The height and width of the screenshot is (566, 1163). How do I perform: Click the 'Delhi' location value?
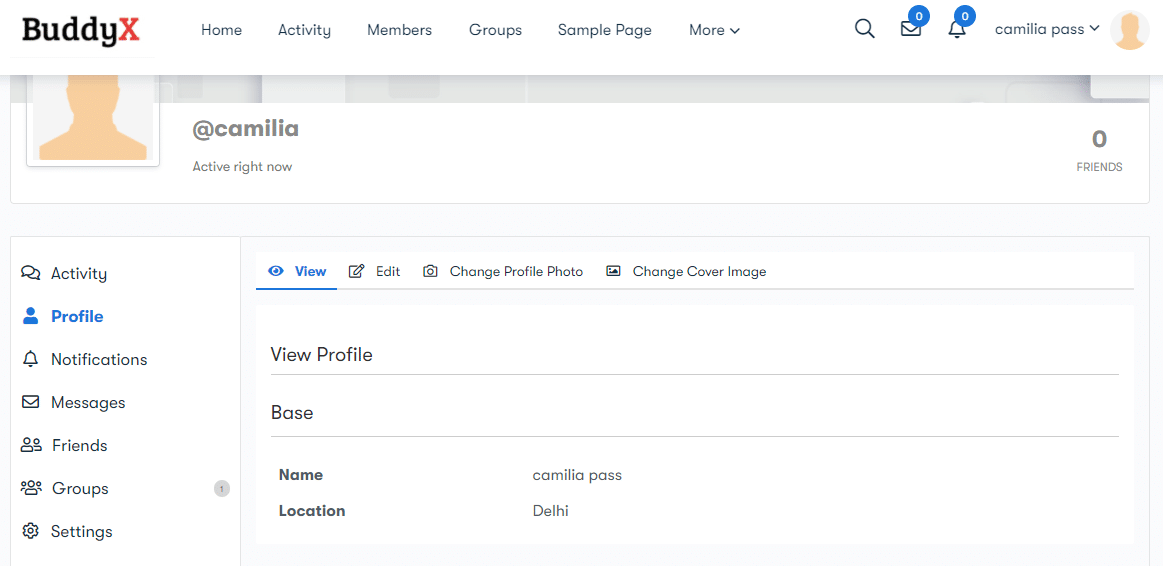(550, 510)
